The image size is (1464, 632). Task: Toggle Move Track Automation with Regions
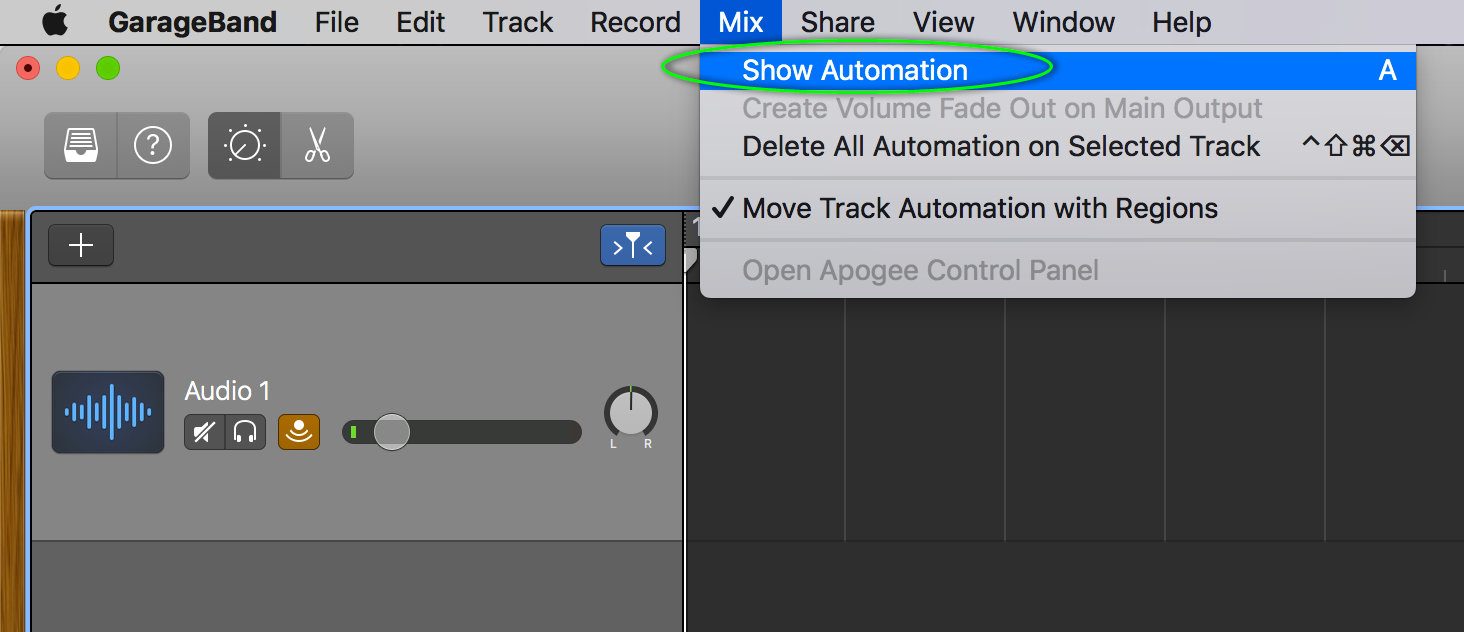point(980,208)
